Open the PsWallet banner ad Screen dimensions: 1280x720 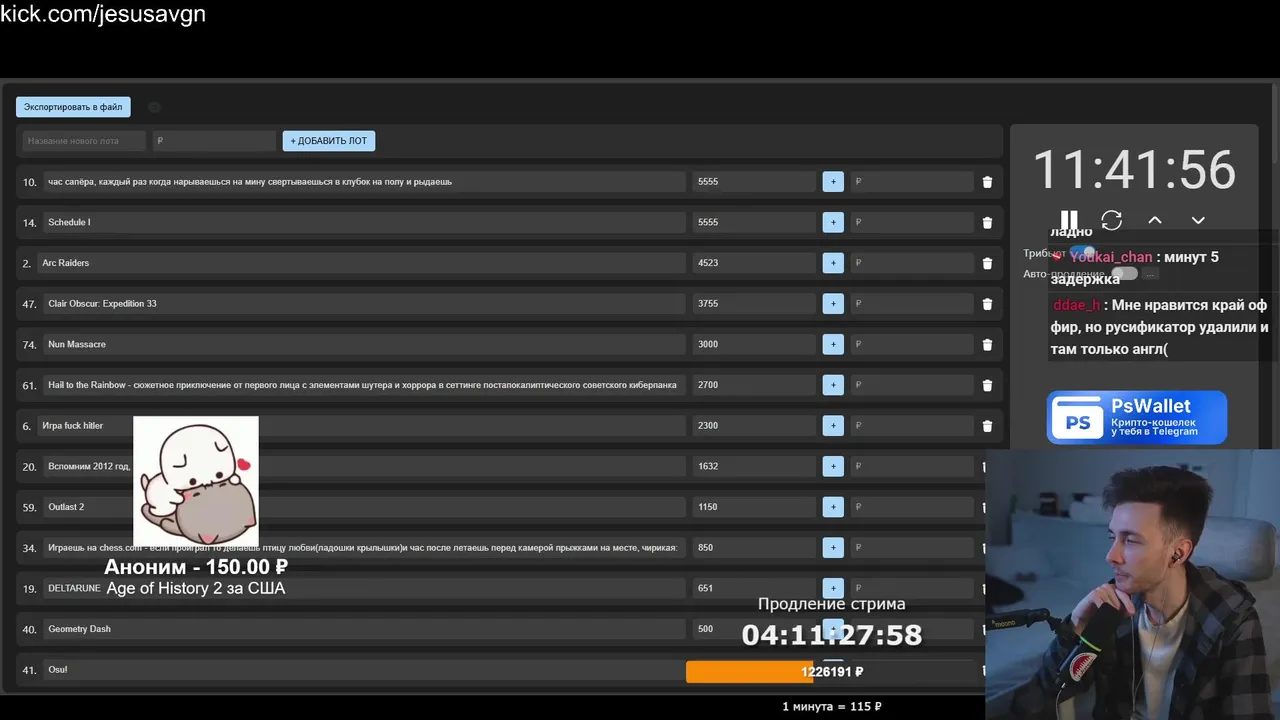click(1137, 417)
